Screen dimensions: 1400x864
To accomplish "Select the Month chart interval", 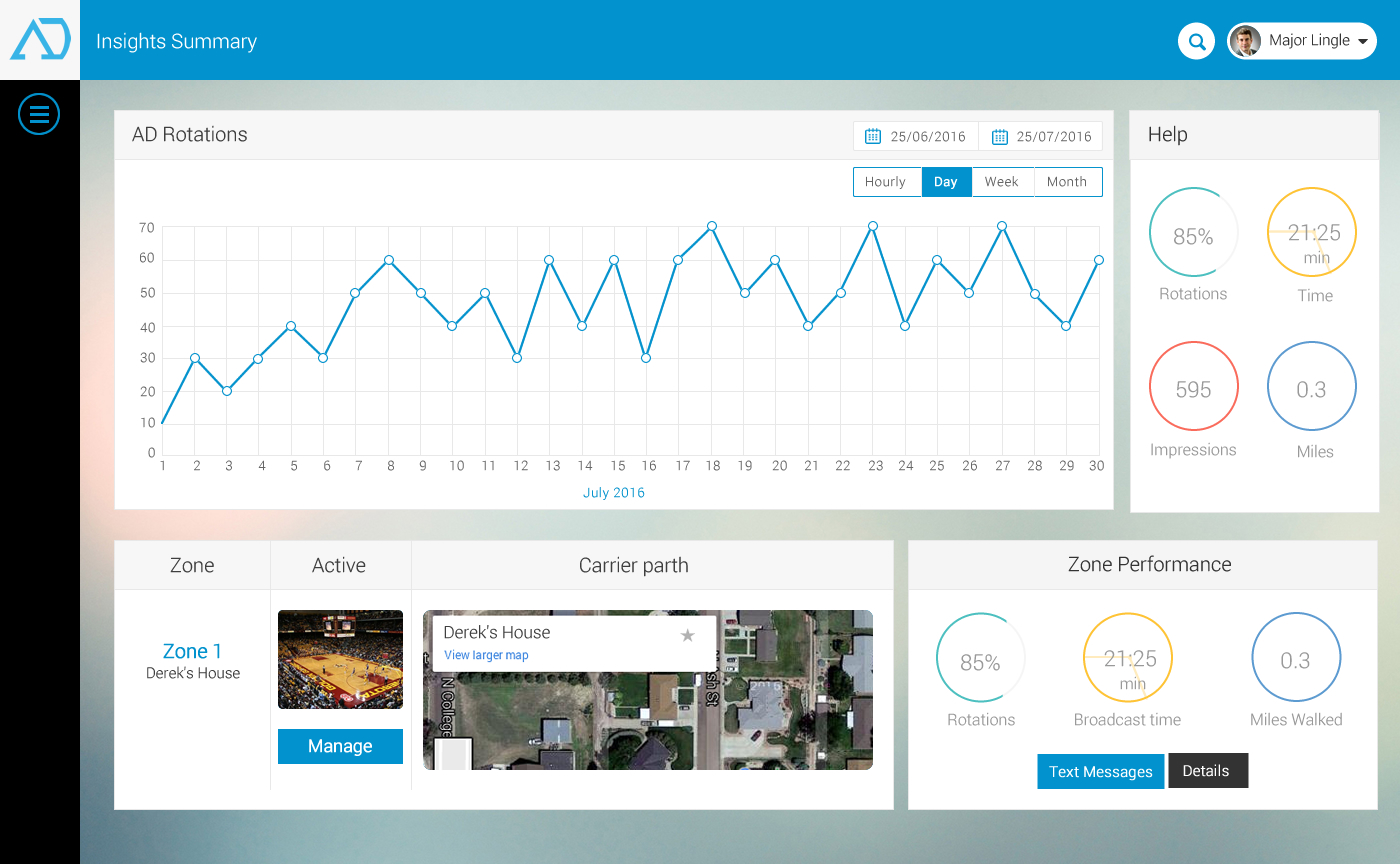I will [1067, 182].
